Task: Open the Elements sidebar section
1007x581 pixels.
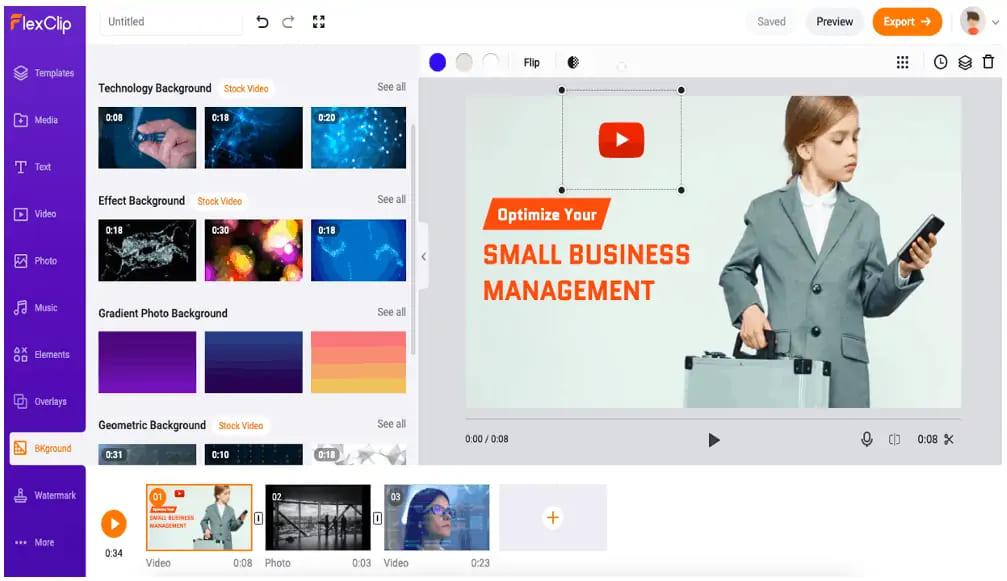Action: tap(44, 354)
